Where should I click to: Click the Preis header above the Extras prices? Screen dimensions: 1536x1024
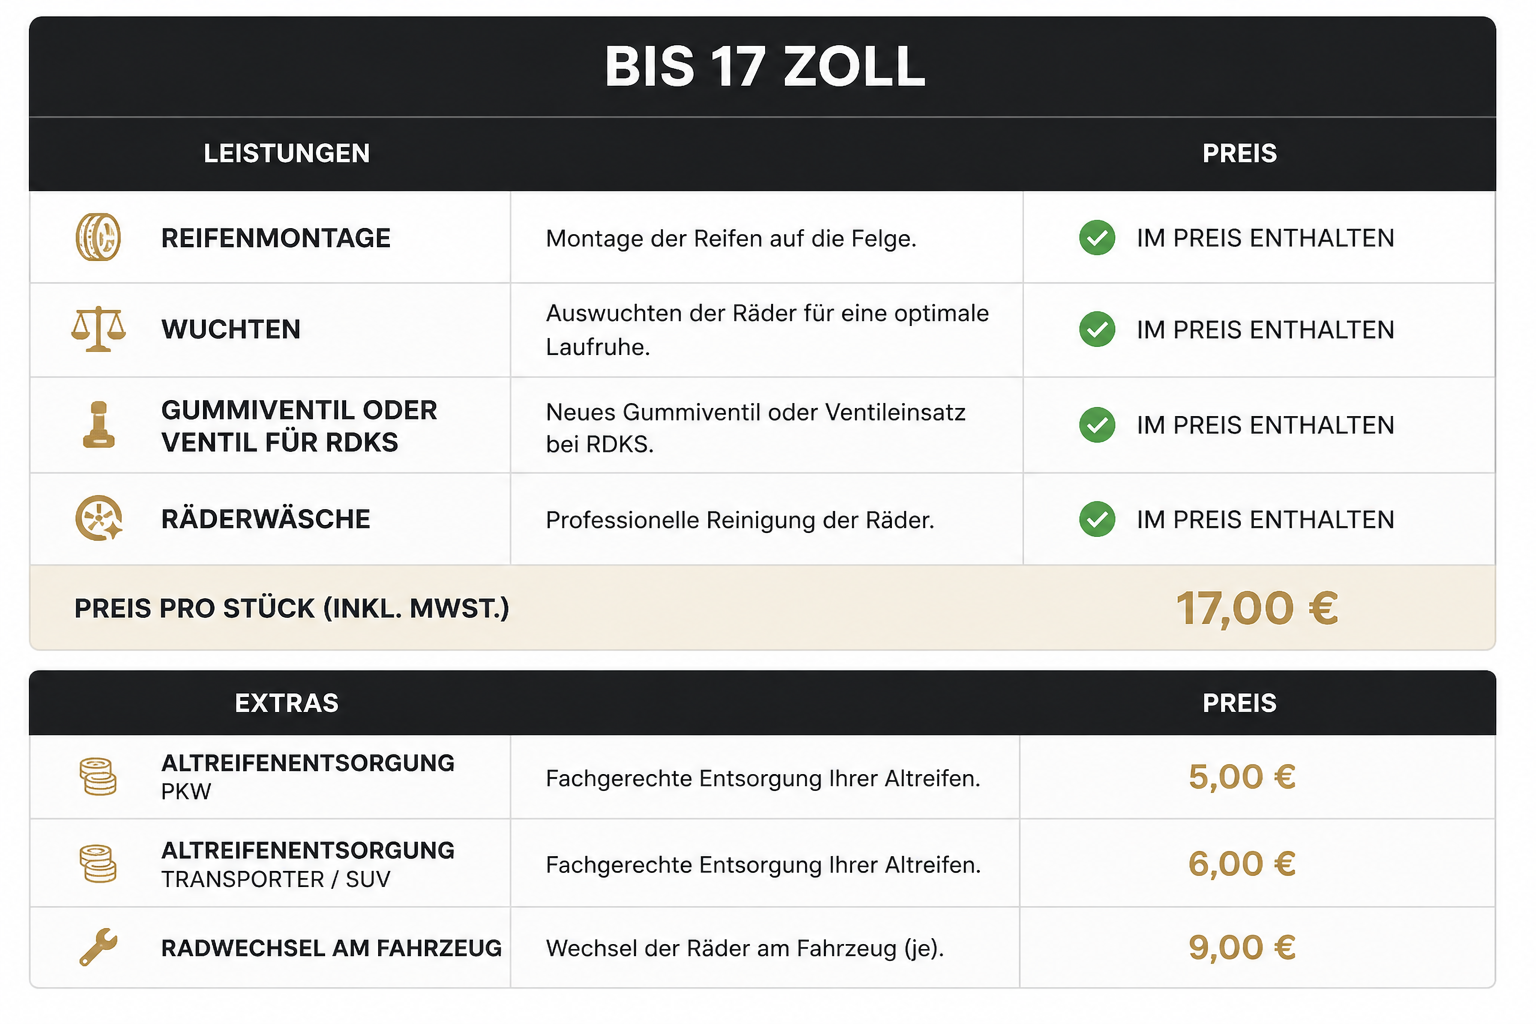(x=1239, y=703)
